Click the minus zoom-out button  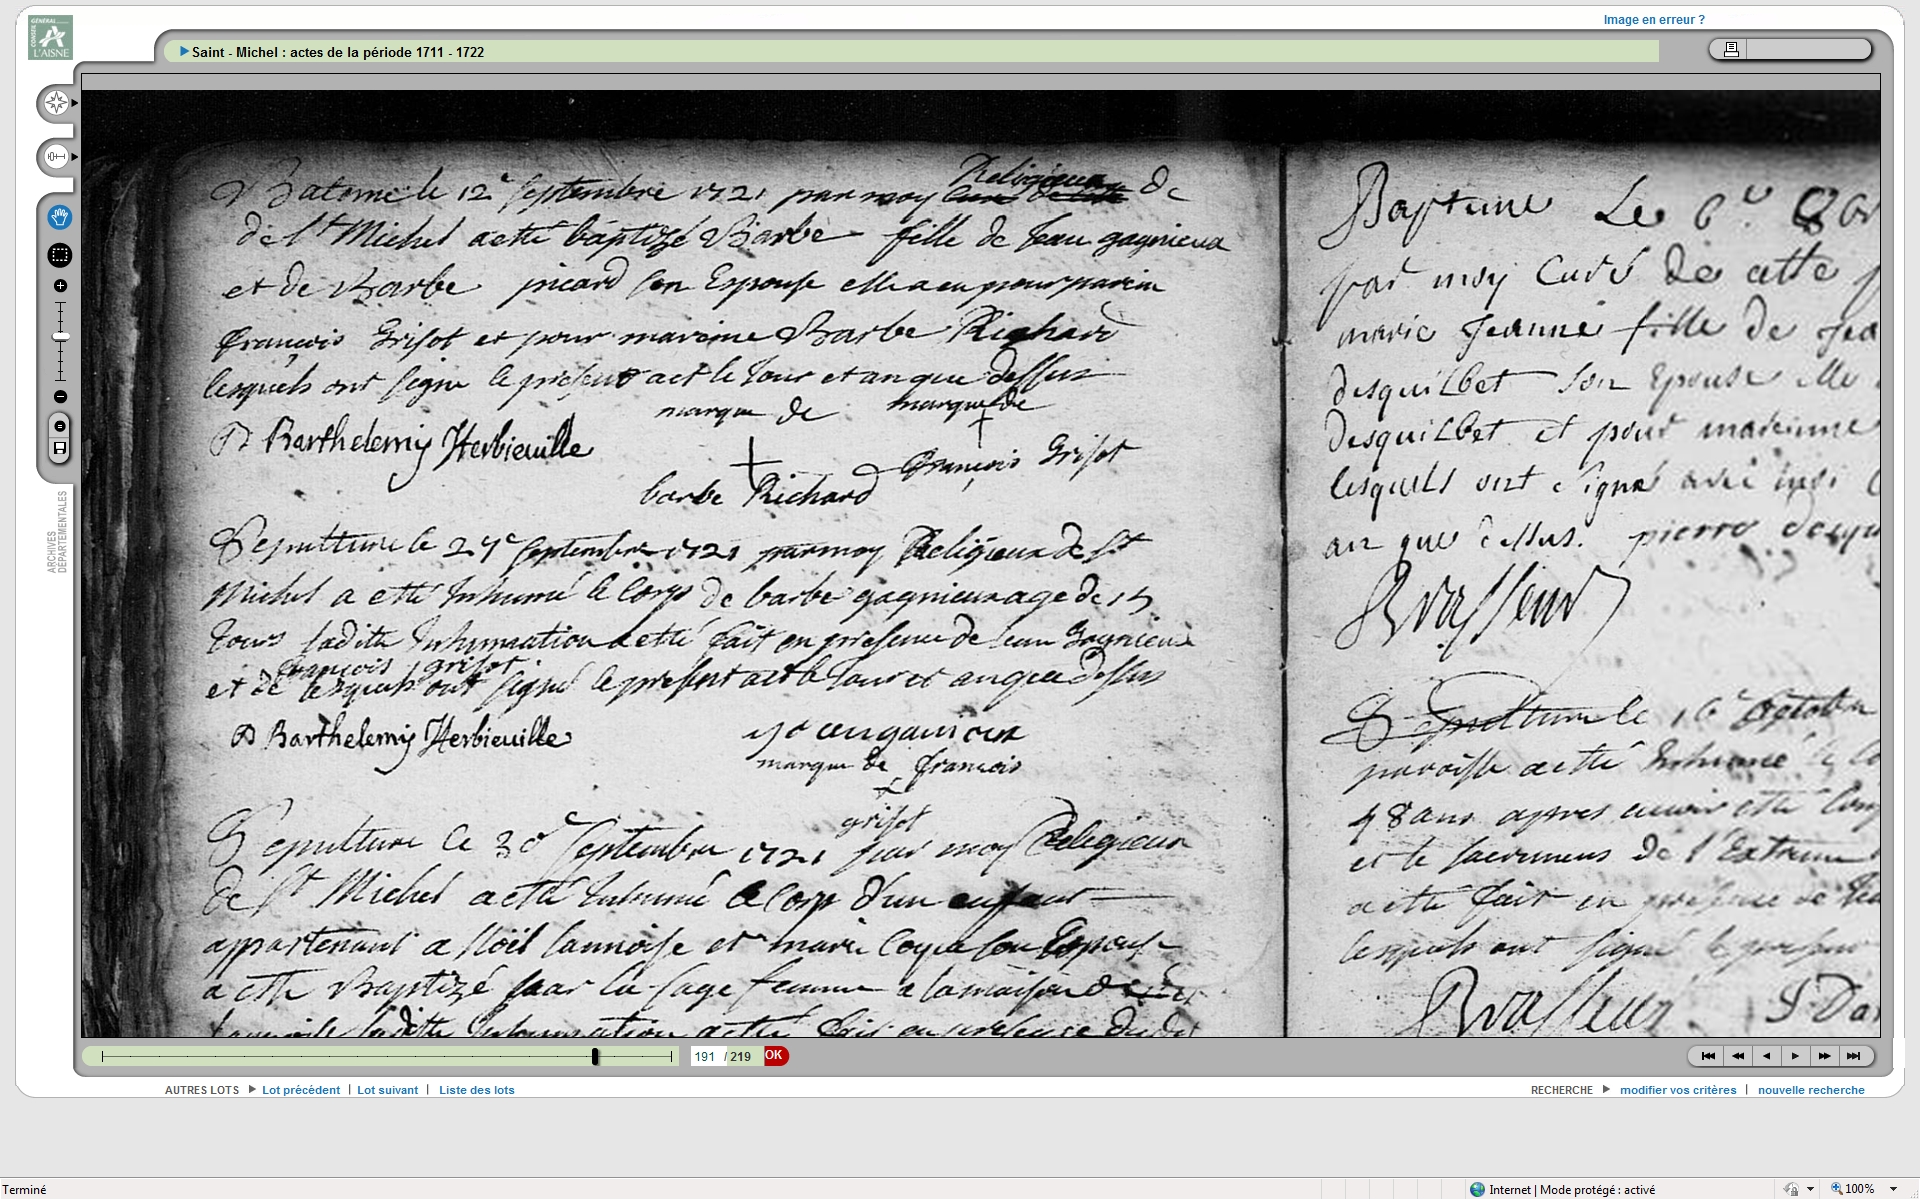point(60,397)
